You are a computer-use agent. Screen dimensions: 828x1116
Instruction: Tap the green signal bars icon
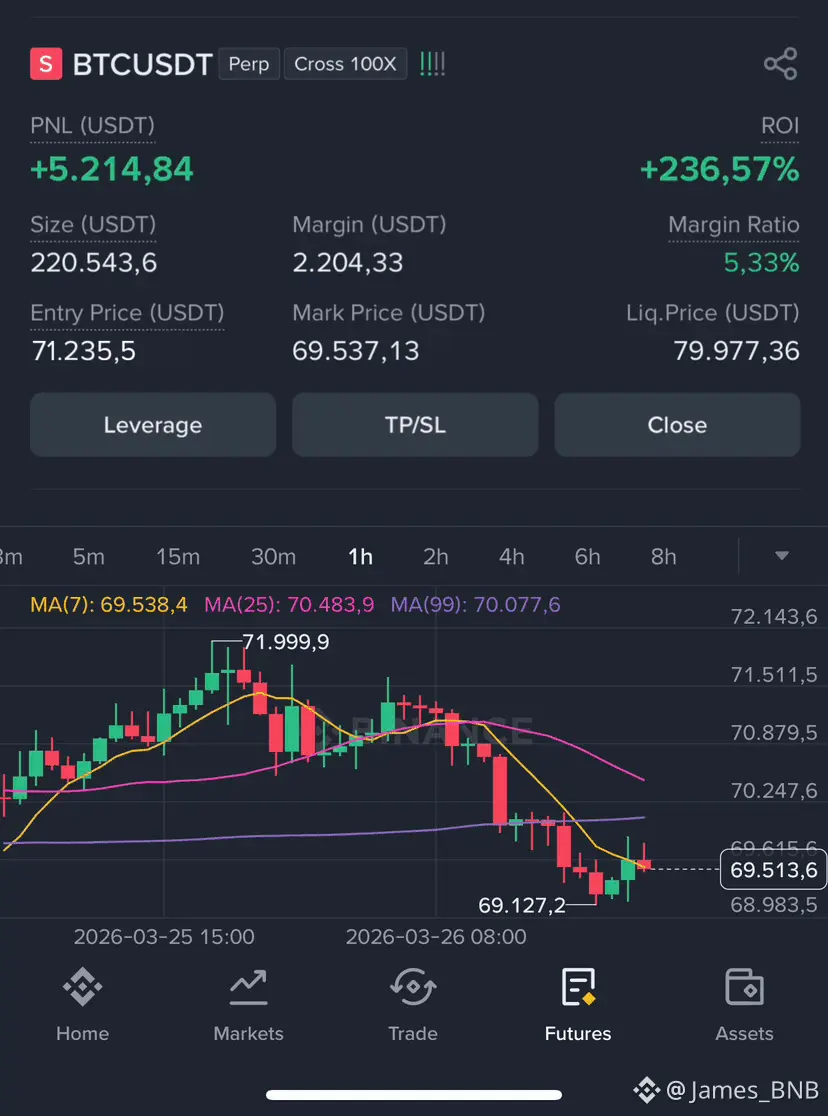click(x=433, y=65)
